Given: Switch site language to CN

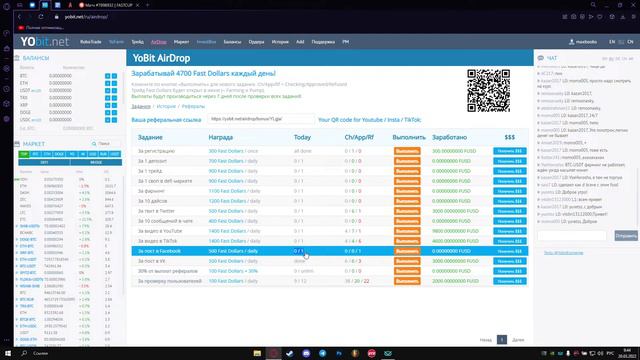Looking at the screenshot, I should 630,42.
